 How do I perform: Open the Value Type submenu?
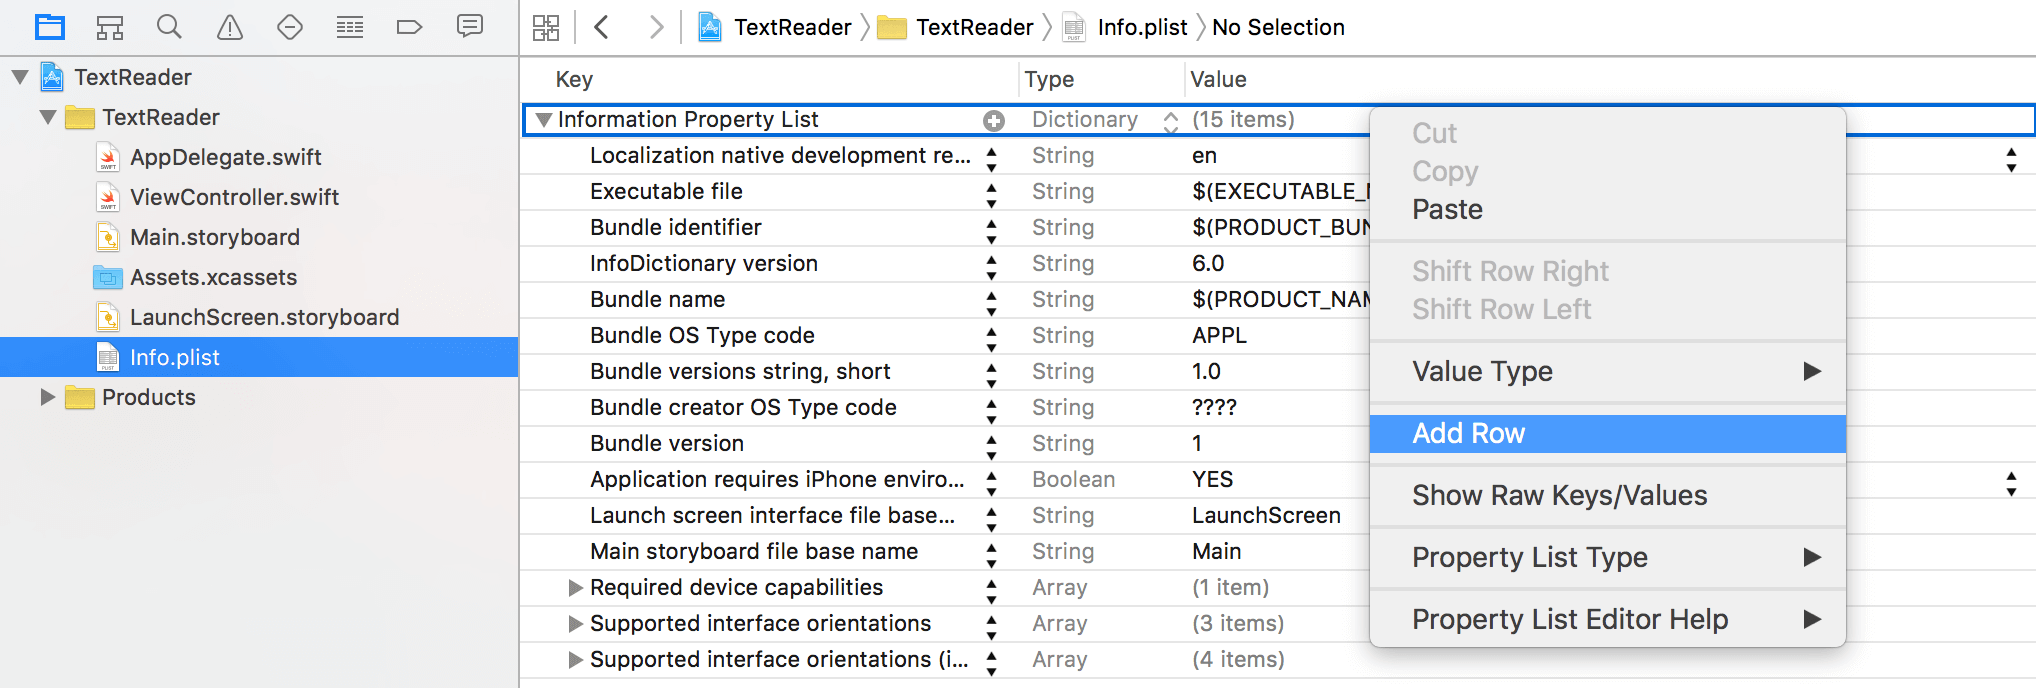(1482, 371)
